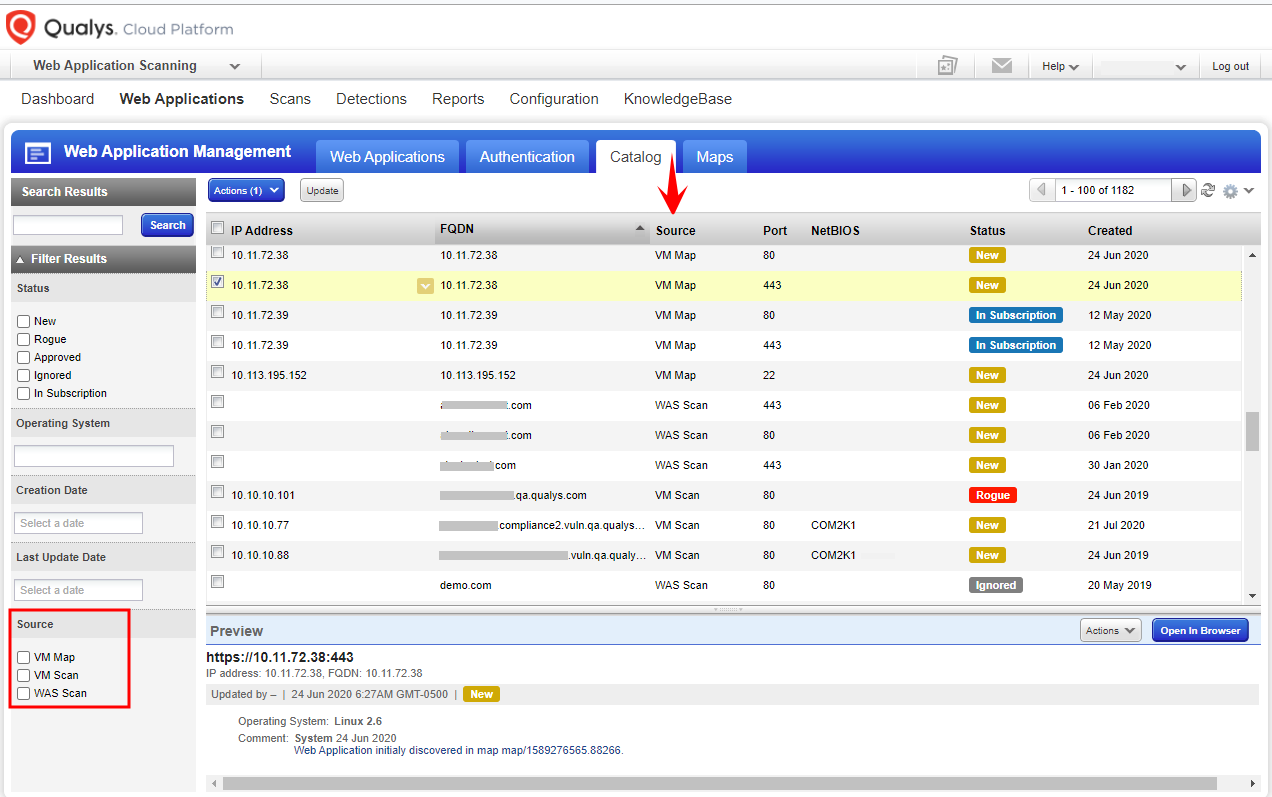The height and width of the screenshot is (797, 1272).
Task: Switch to the Web Applications tab
Action: point(387,157)
